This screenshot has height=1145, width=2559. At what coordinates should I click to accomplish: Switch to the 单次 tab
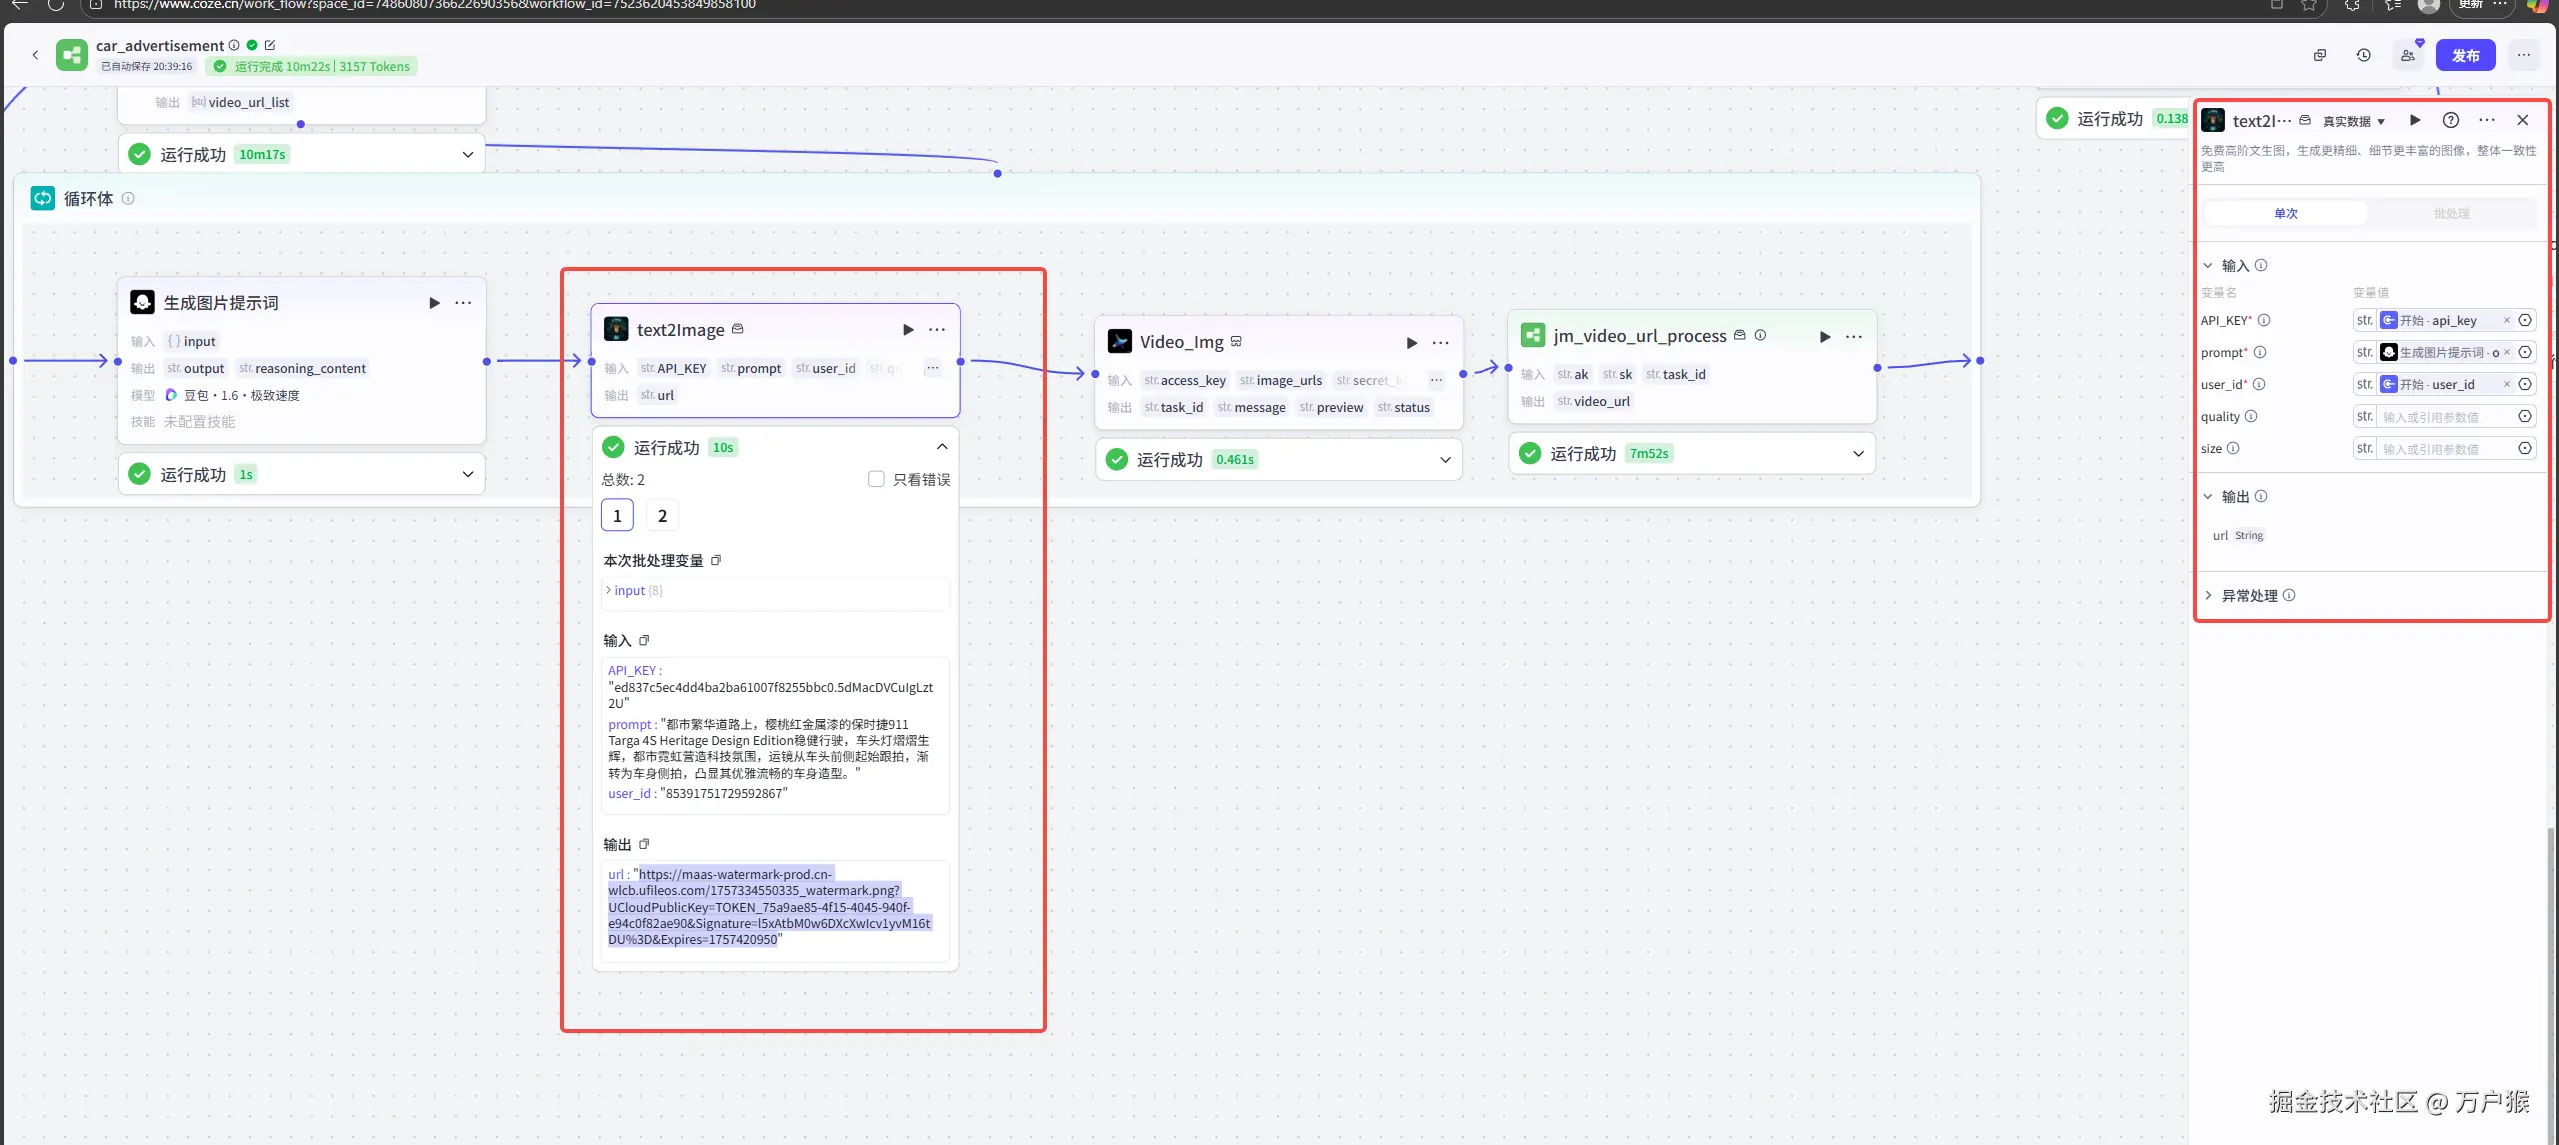2285,213
